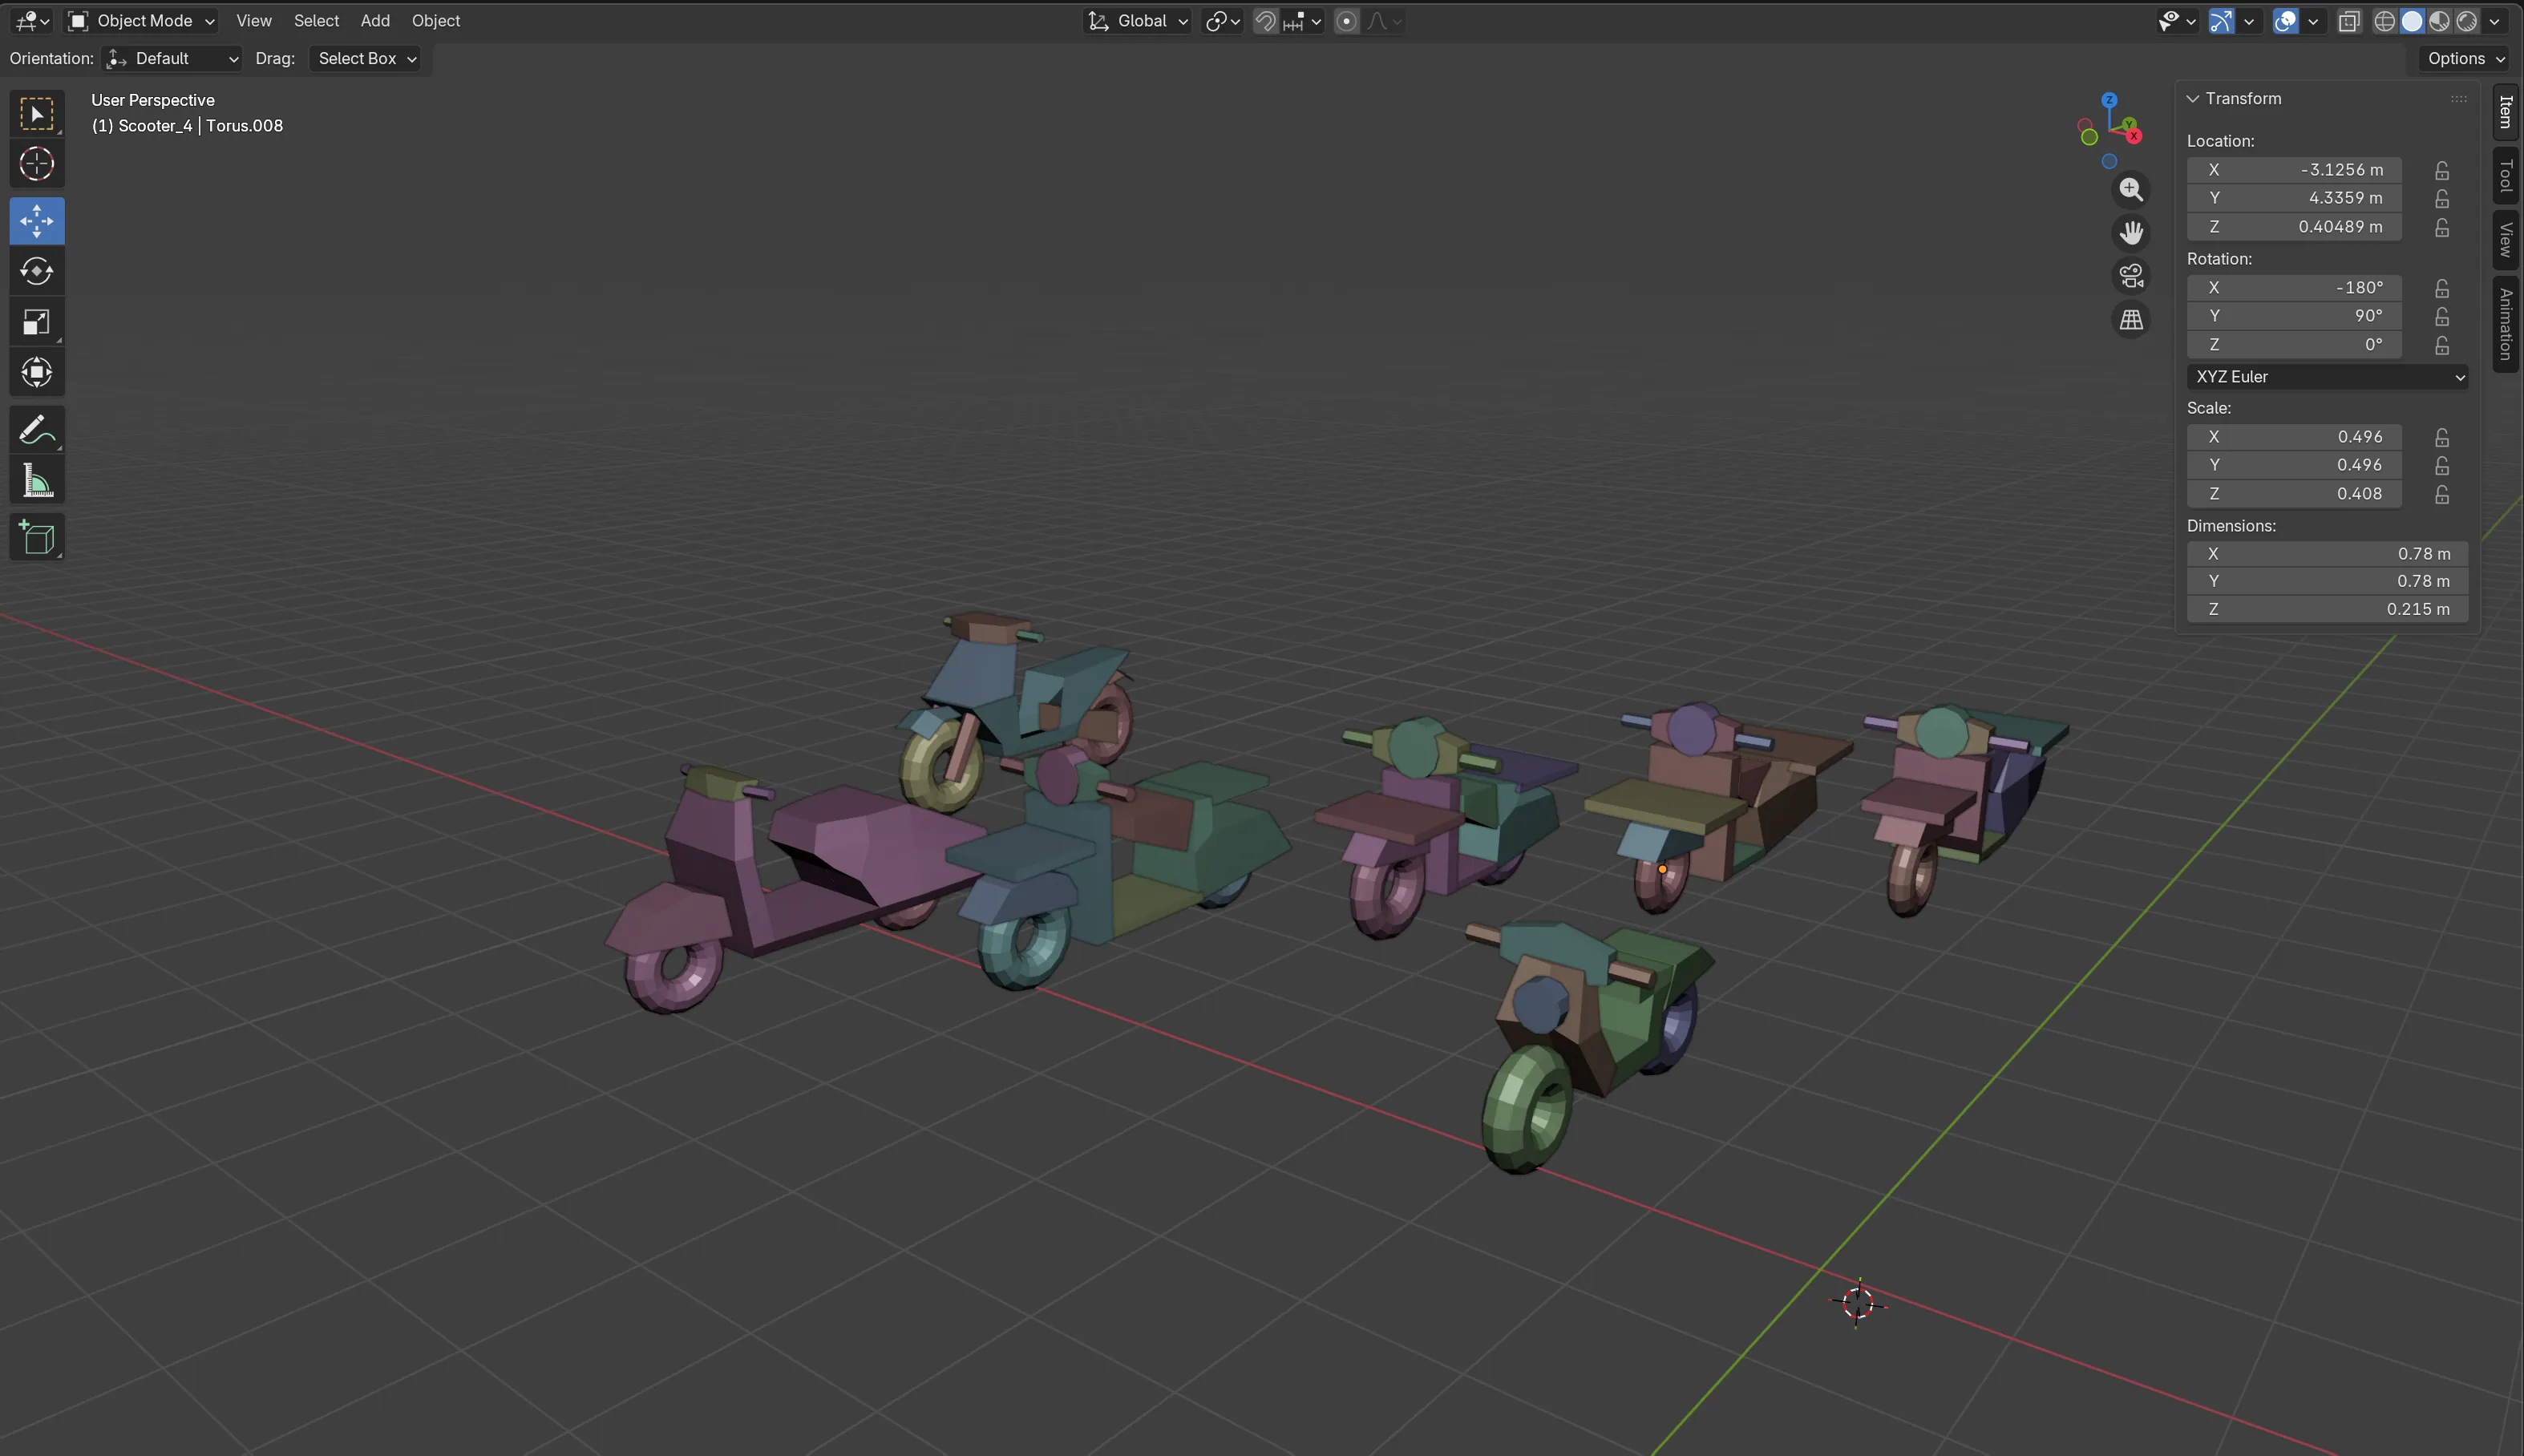2524x1456 pixels.
Task: Open selectability and visibility dropdown
Action: tap(2176, 21)
